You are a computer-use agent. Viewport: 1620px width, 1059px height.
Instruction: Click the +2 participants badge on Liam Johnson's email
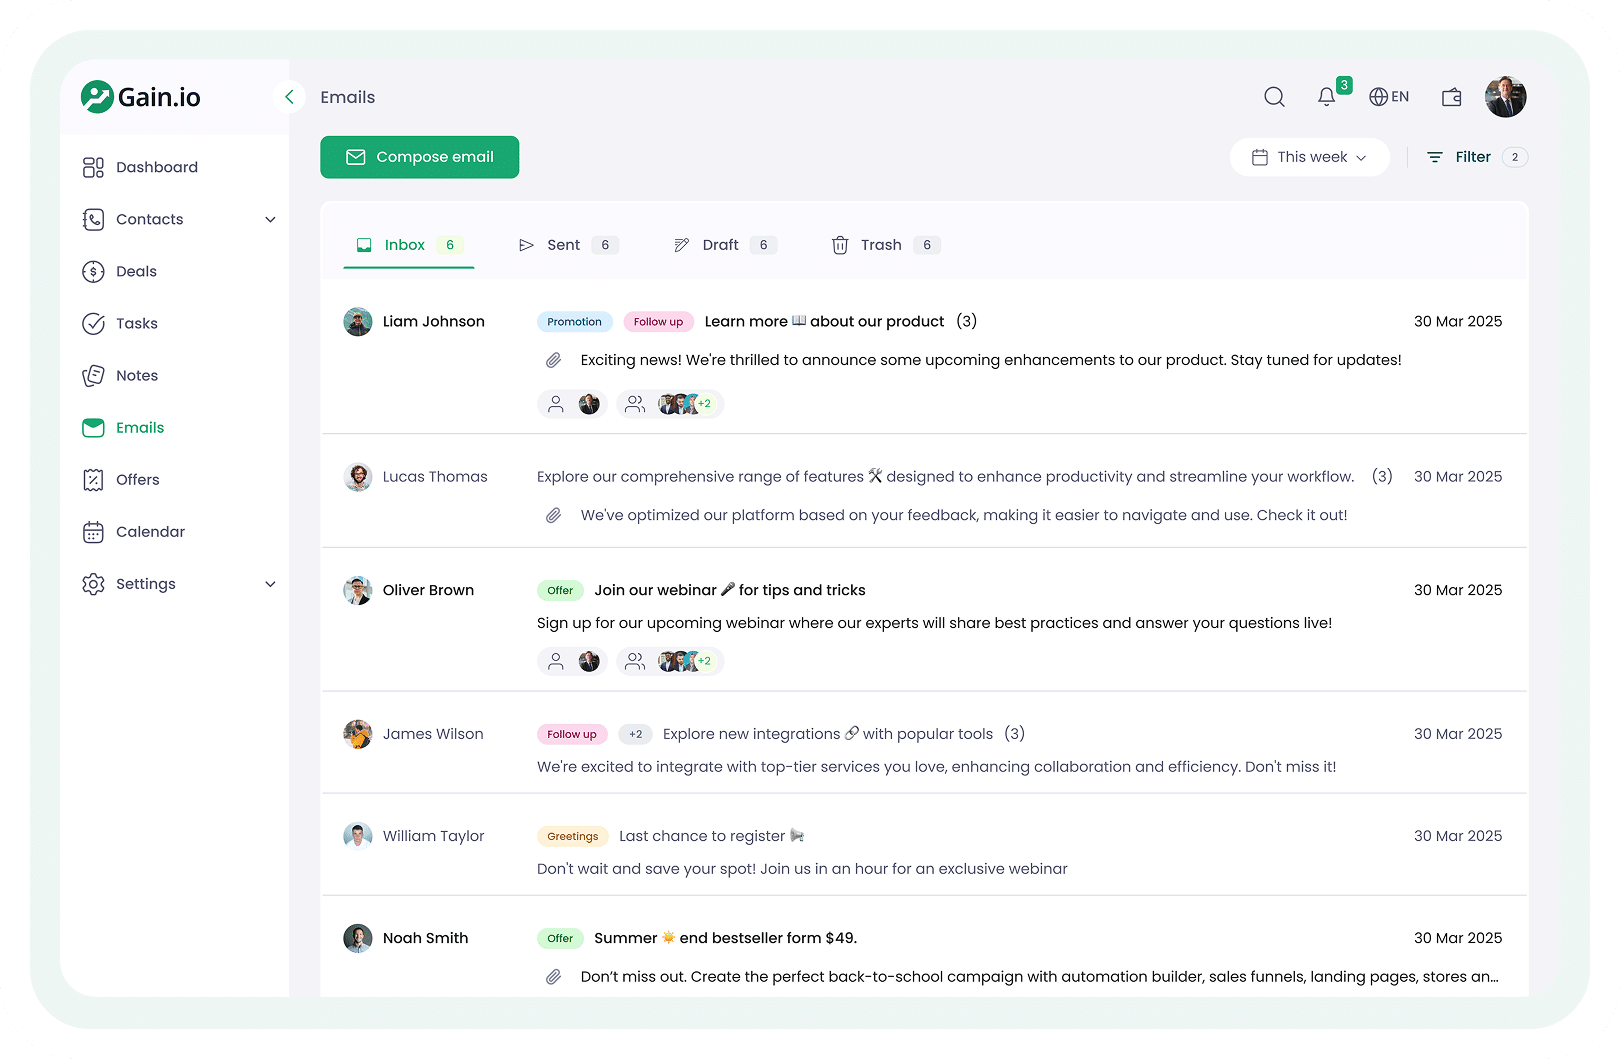(x=705, y=404)
